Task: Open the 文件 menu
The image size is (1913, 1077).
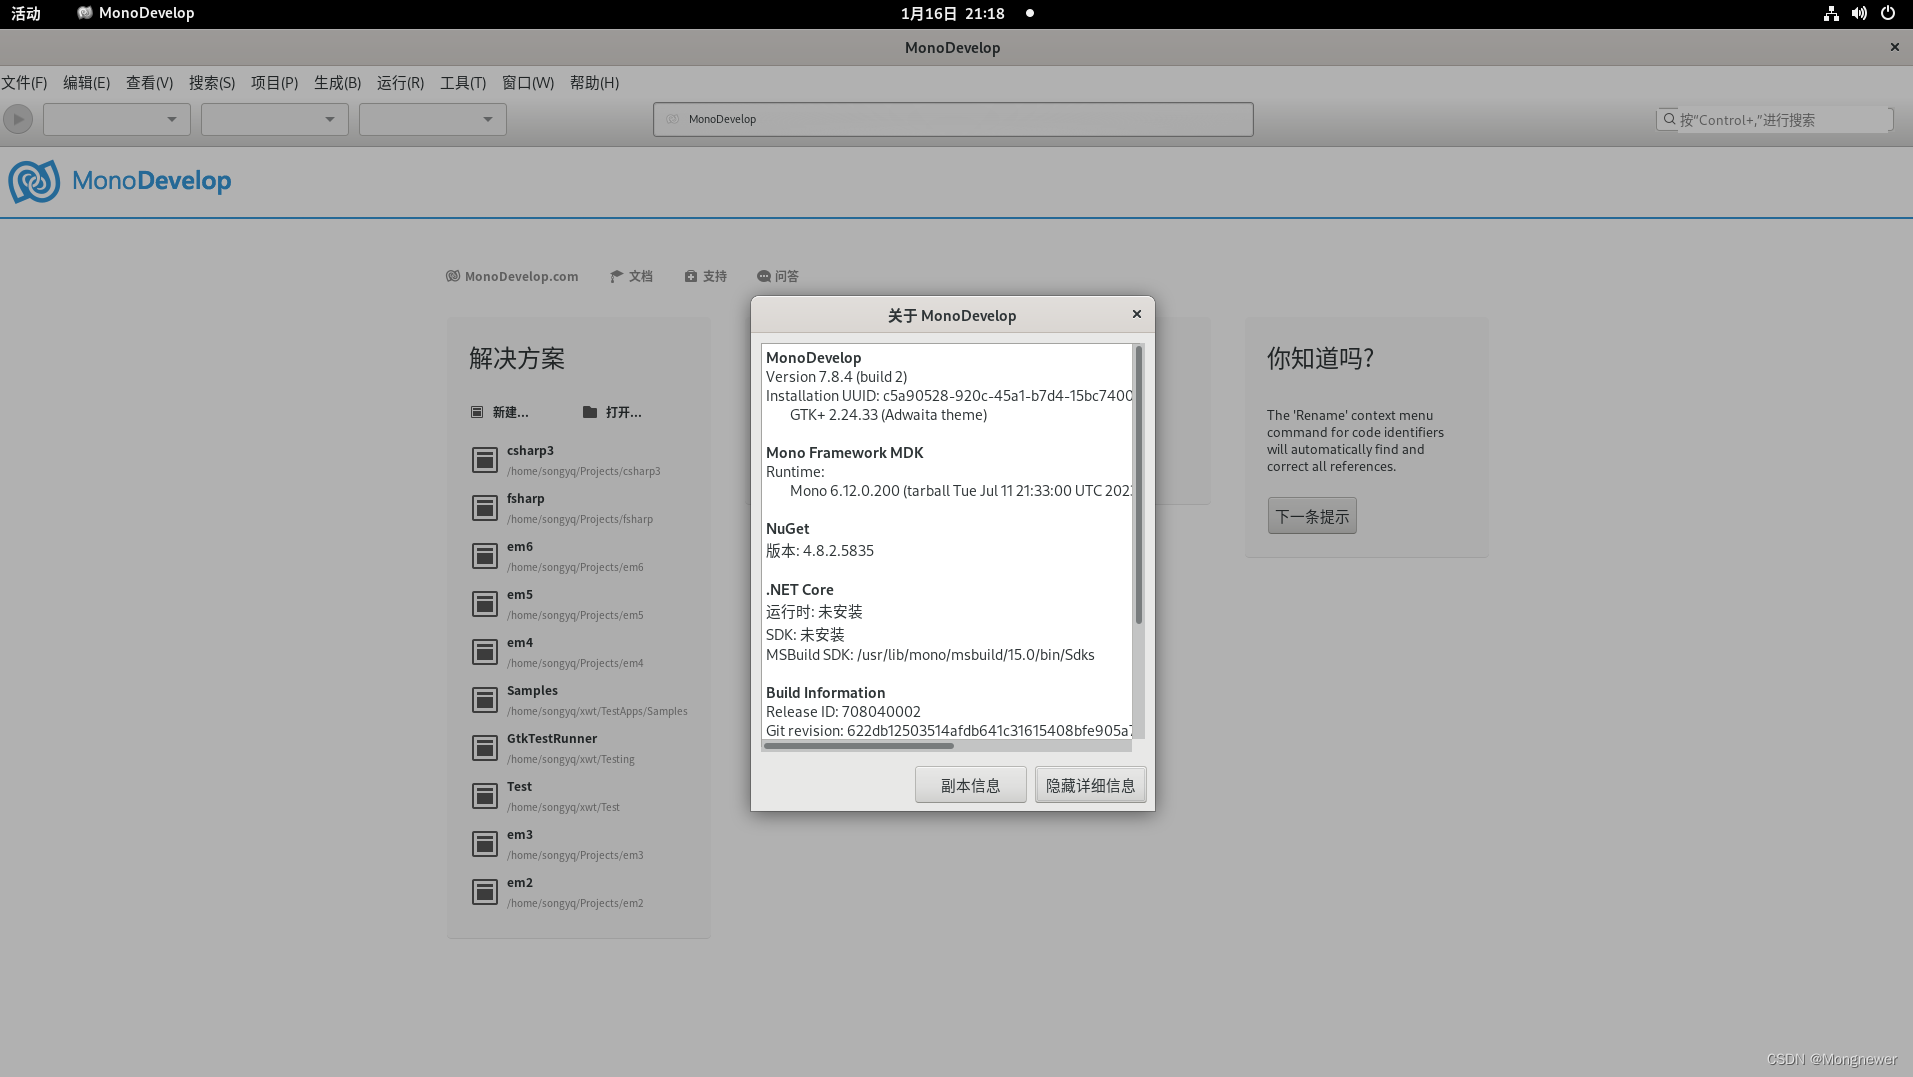Action: coord(24,83)
